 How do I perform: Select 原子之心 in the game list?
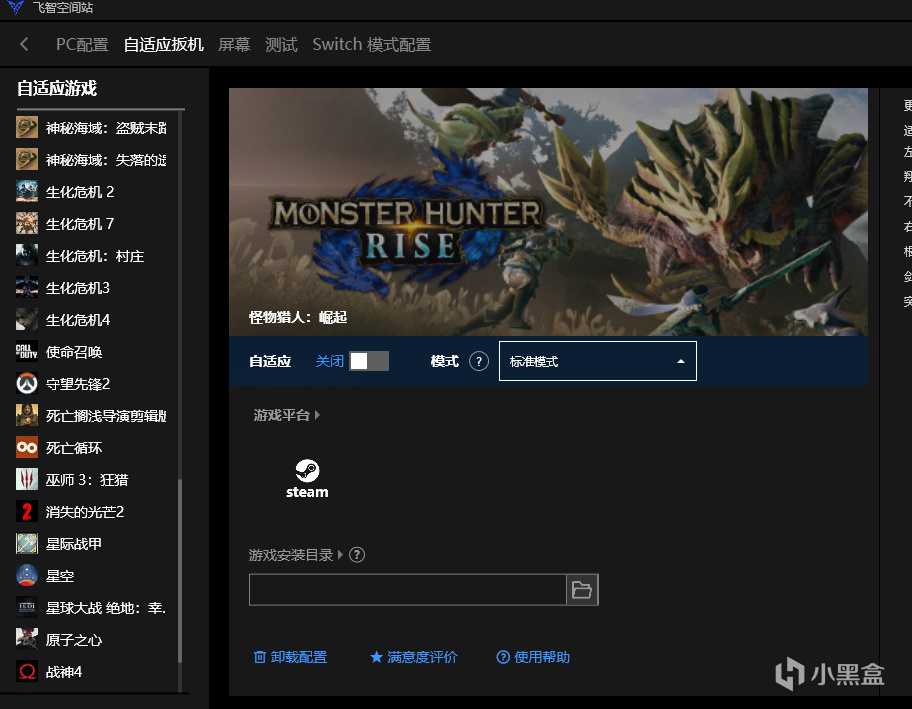coord(74,639)
